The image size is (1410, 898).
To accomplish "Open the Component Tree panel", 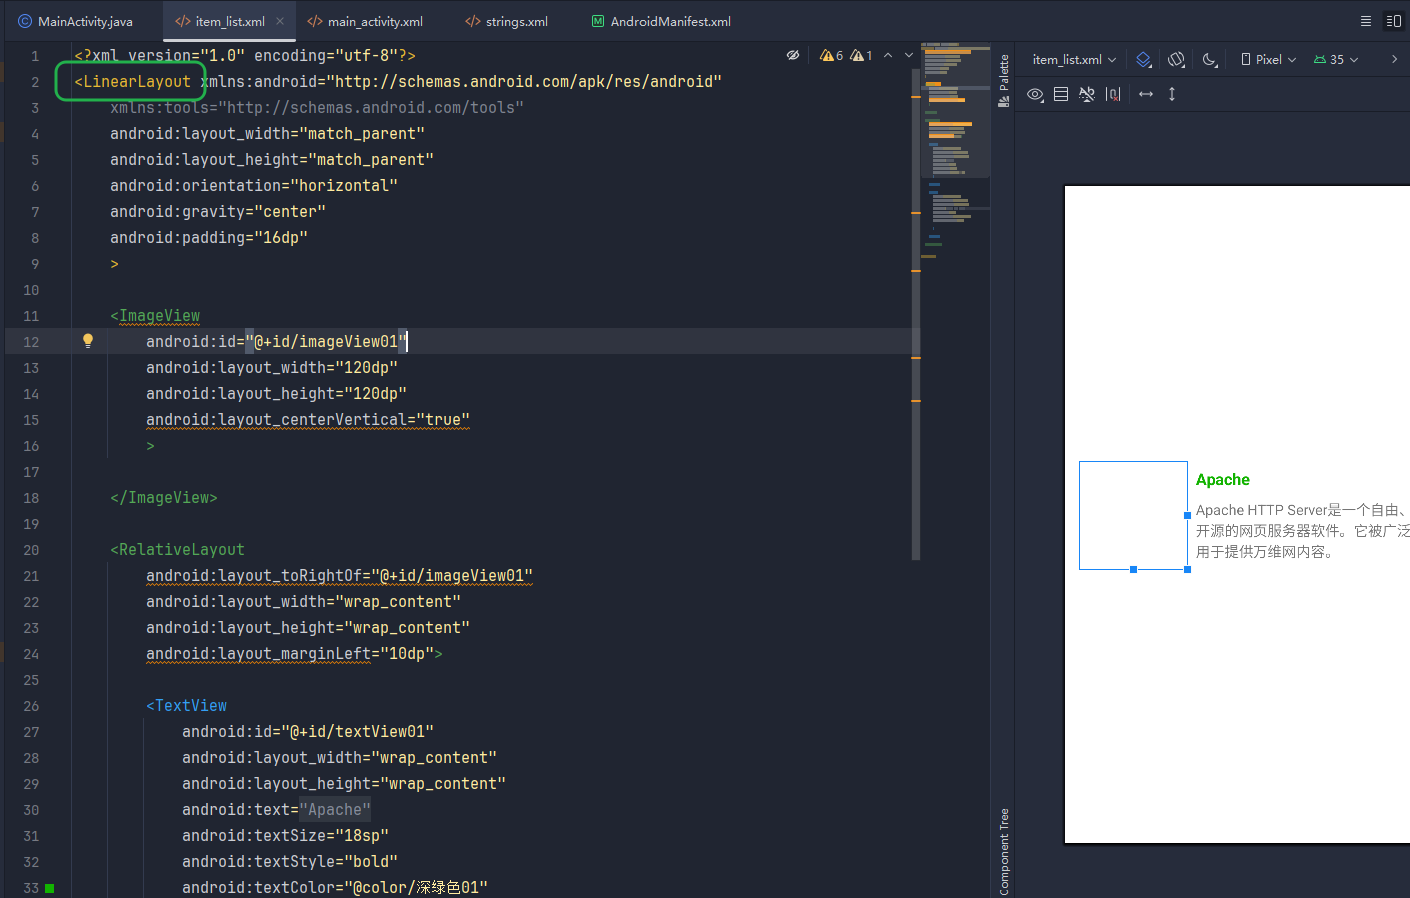I will point(1003,851).
